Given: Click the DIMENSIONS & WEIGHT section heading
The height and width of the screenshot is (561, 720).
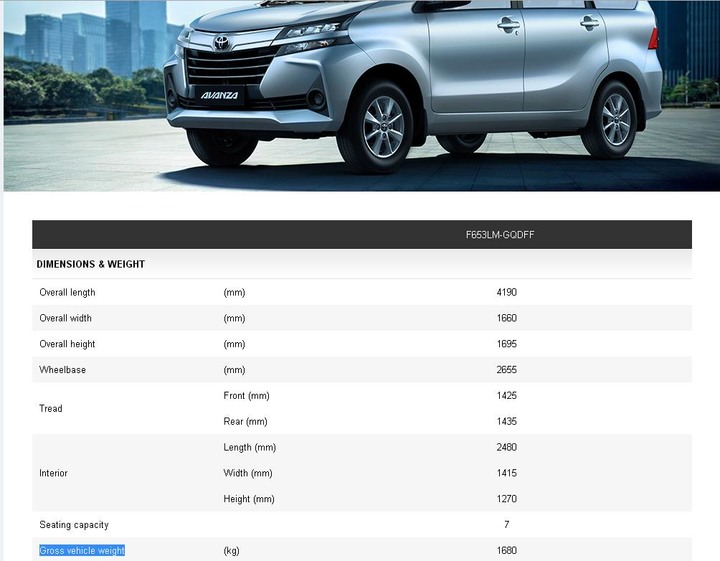Looking at the screenshot, I should [90, 264].
